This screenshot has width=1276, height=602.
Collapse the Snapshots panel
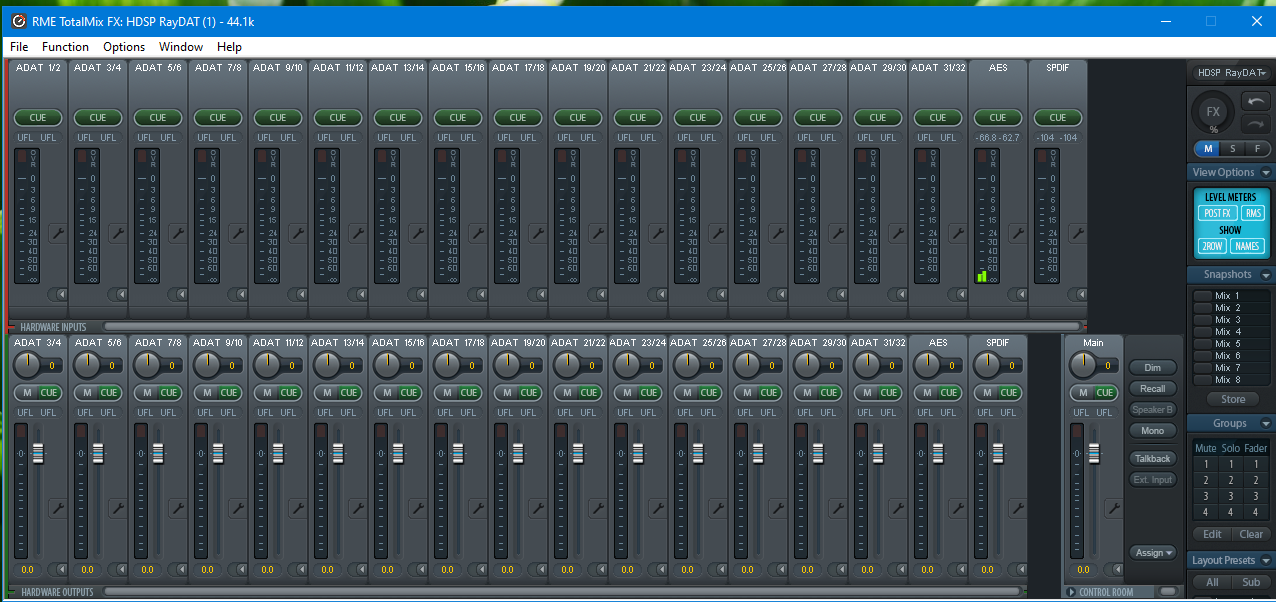pos(1267,275)
